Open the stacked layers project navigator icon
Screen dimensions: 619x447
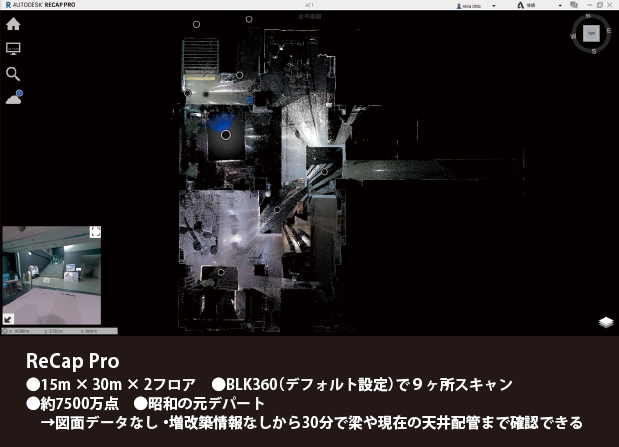(606, 322)
